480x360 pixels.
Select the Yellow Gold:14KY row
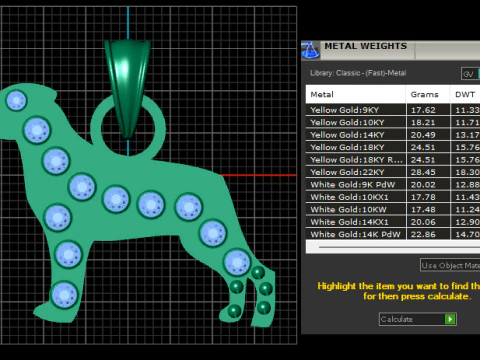pos(393,135)
